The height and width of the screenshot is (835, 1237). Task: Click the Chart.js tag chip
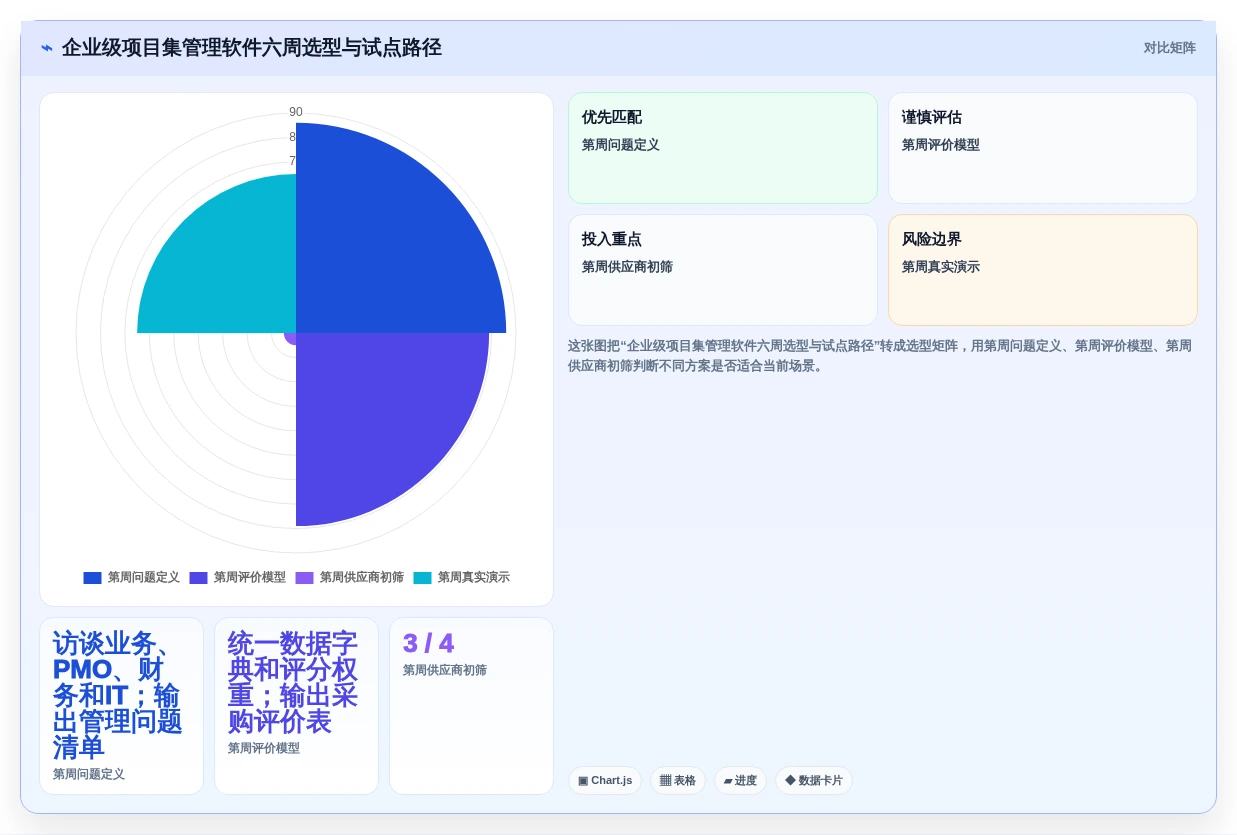click(x=605, y=781)
